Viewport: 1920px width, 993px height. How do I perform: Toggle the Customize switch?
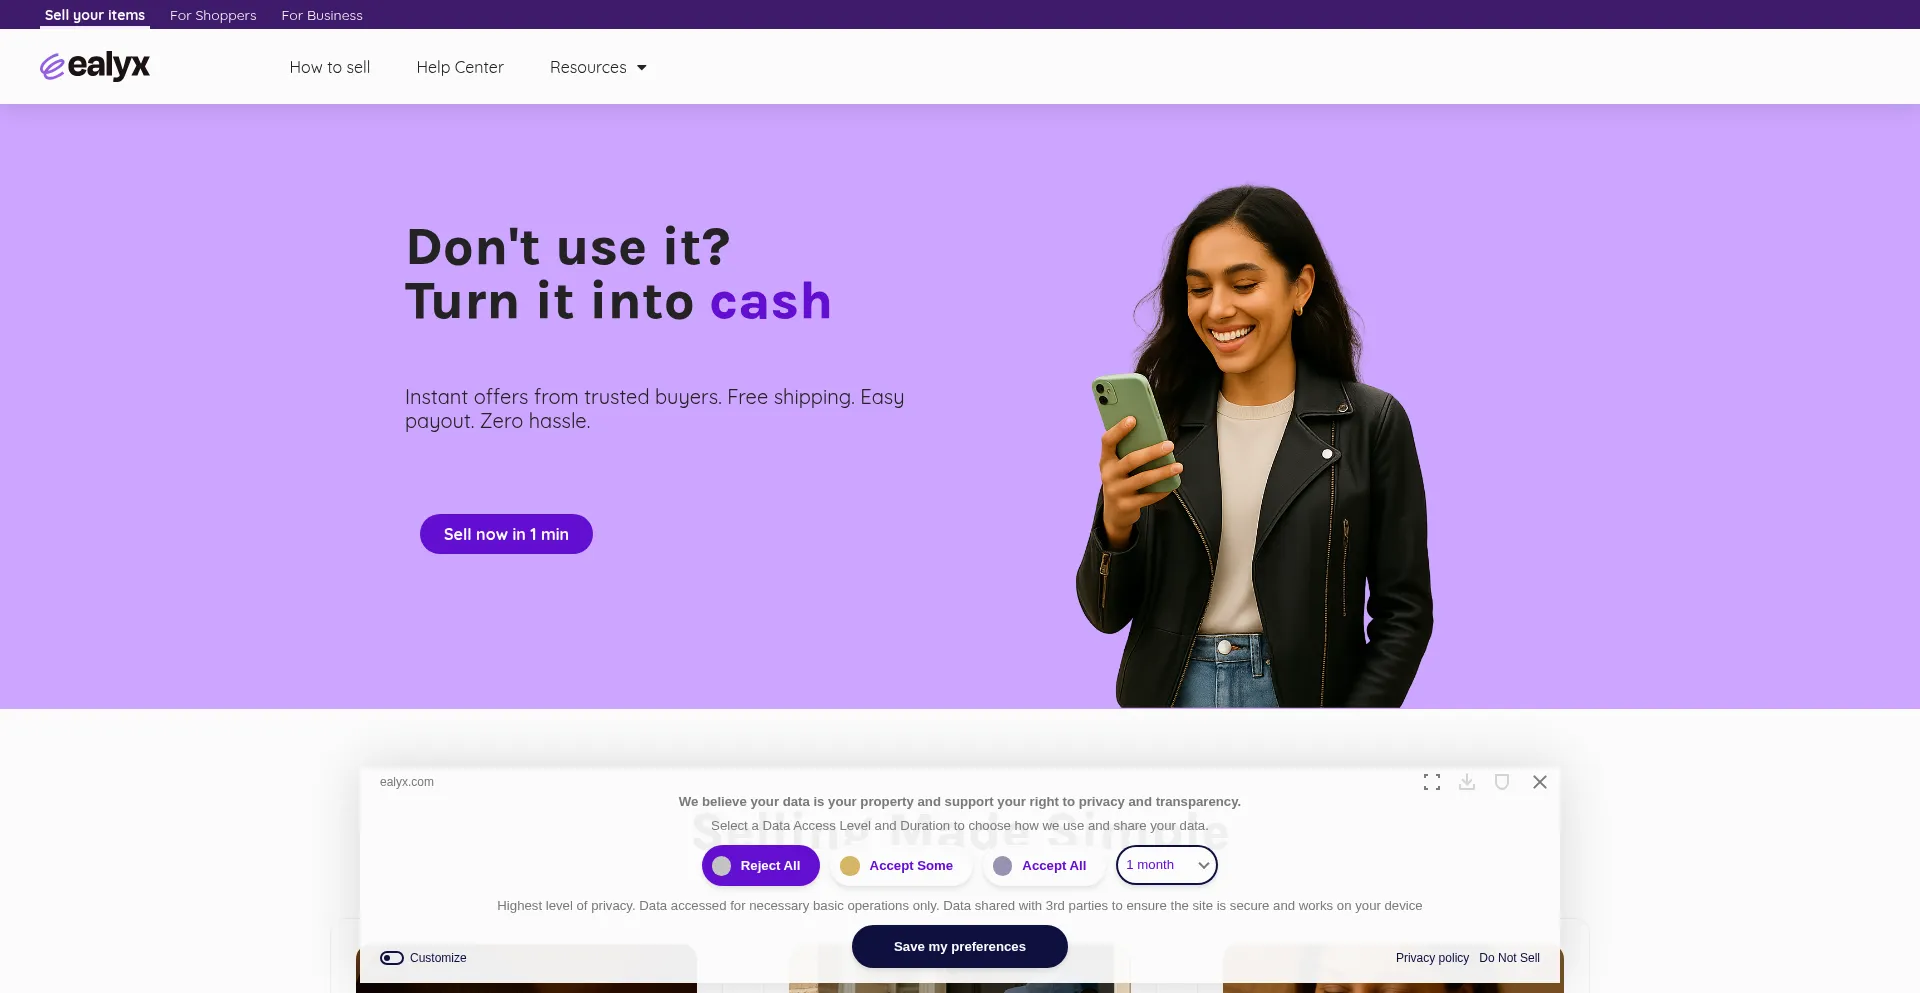(x=392, y=958)
